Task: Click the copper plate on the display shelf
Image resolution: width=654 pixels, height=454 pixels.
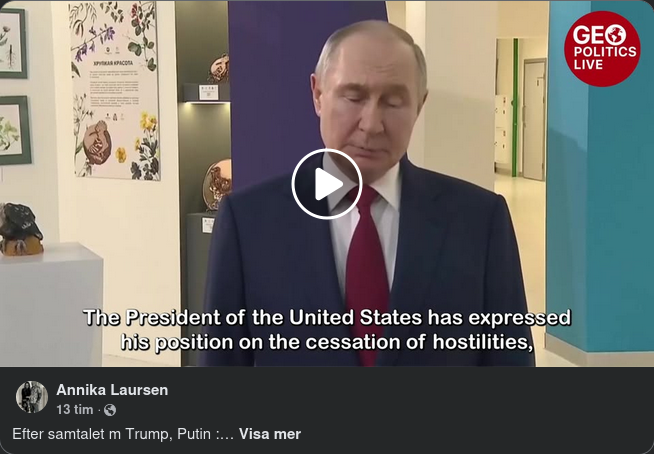Action: [217, 184]
